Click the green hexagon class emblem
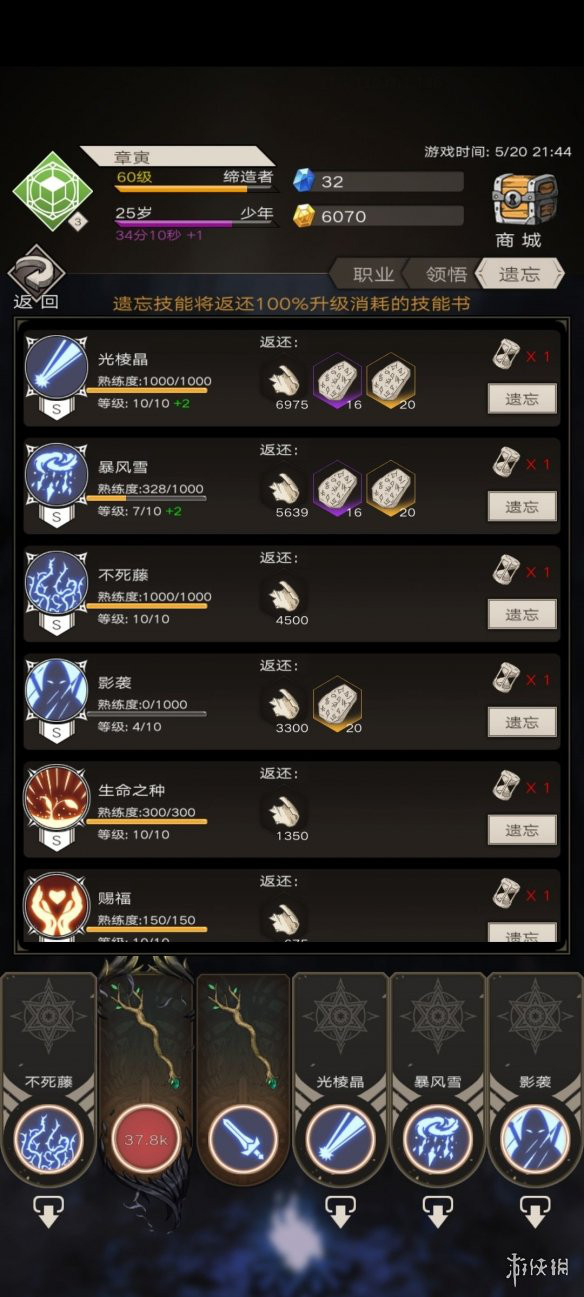Image resolution: width=584 pixels, height=1297 pixels. click(52, 191)
